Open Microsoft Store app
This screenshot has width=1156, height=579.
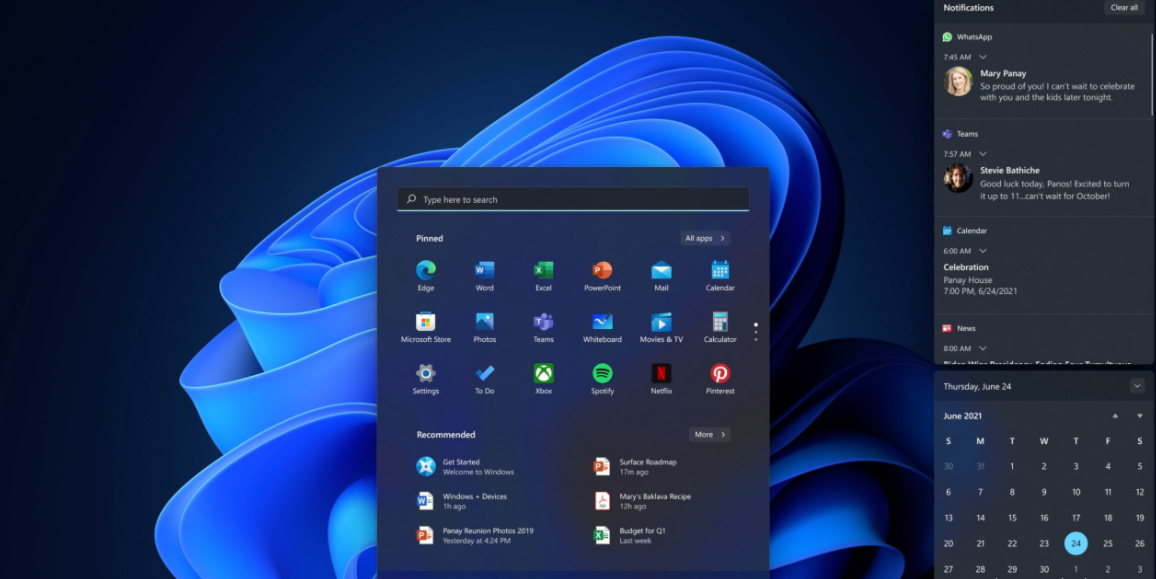tap(426, 322)
